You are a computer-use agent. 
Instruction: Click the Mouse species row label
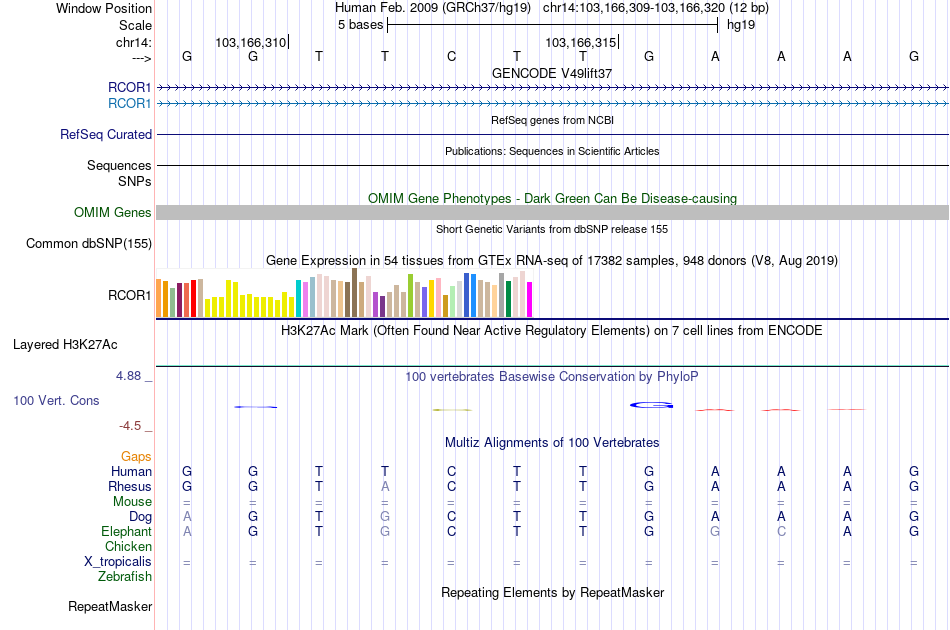point(132,502)
